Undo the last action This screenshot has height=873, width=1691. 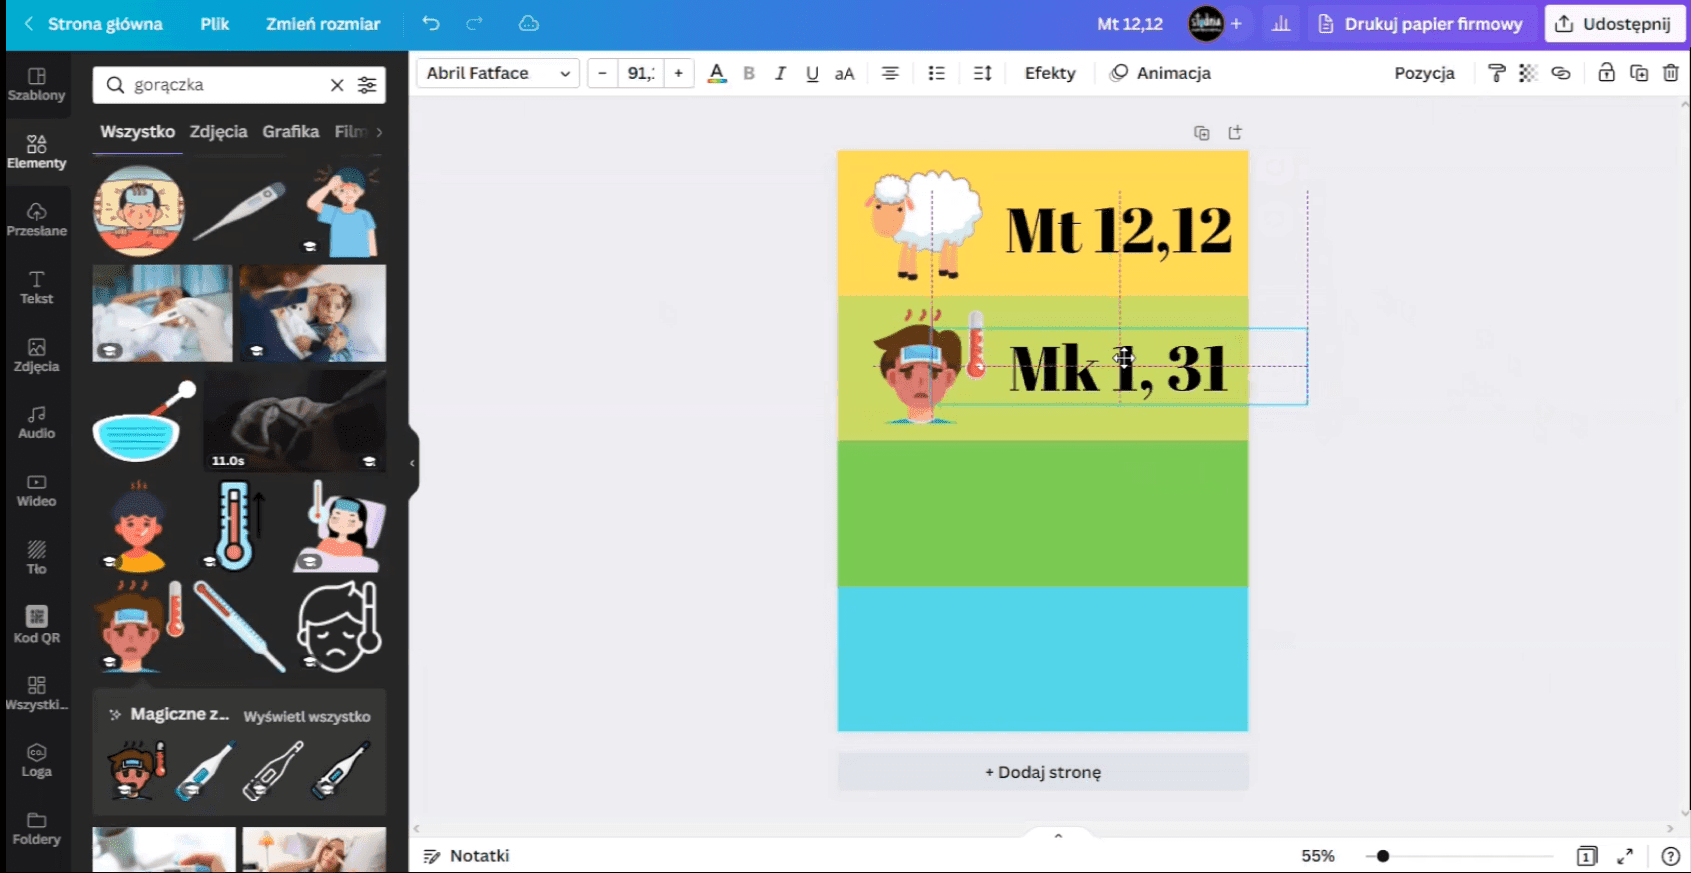pos(431,23)
